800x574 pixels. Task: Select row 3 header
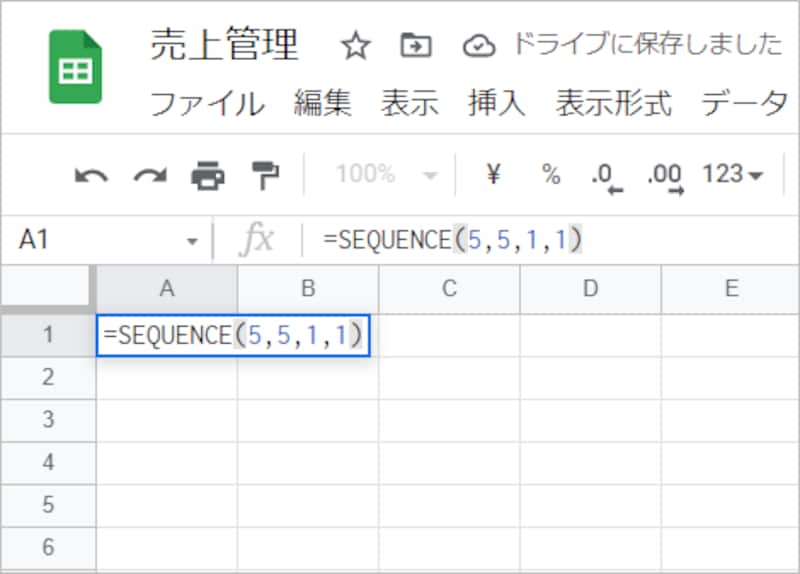[x=48, y=420]
